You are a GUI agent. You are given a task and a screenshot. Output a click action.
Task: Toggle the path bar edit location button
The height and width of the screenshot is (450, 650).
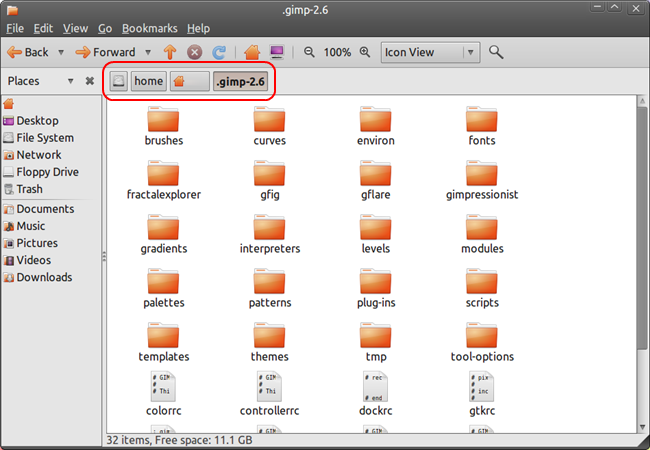118,81
